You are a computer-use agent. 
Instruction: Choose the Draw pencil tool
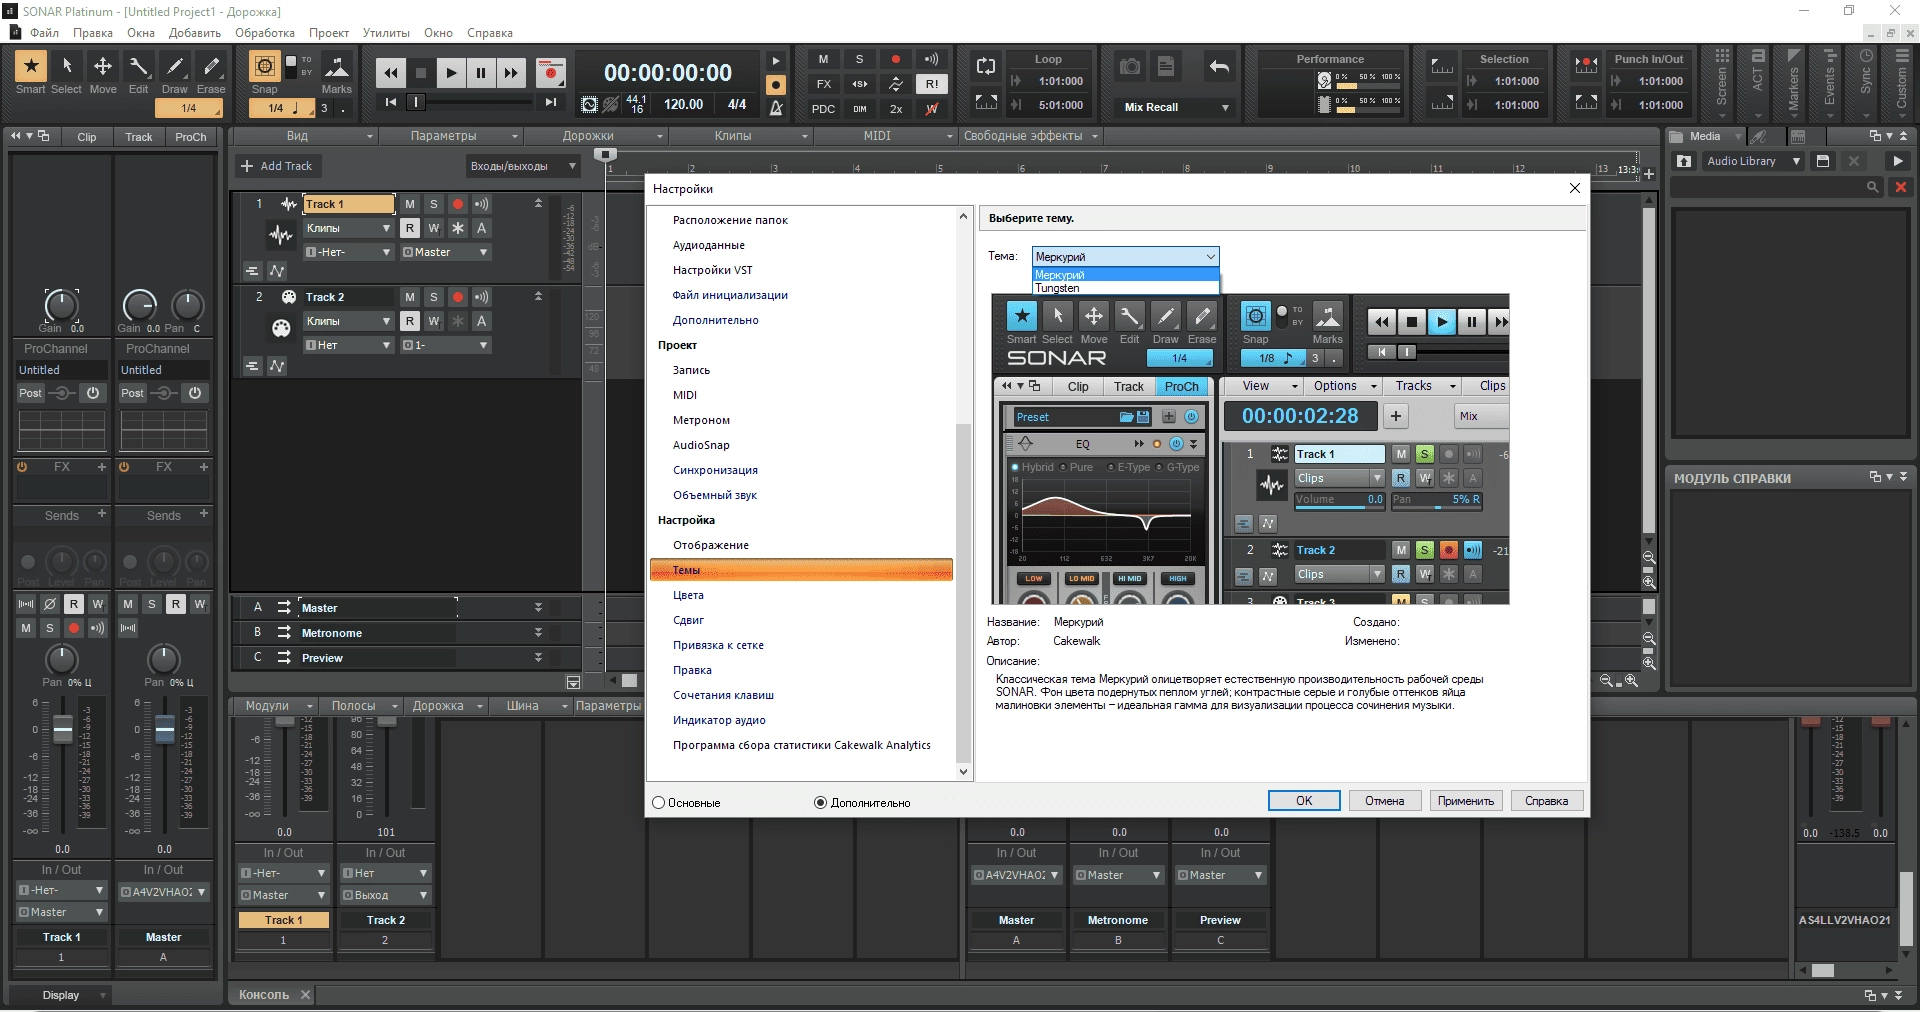point(175,66)
